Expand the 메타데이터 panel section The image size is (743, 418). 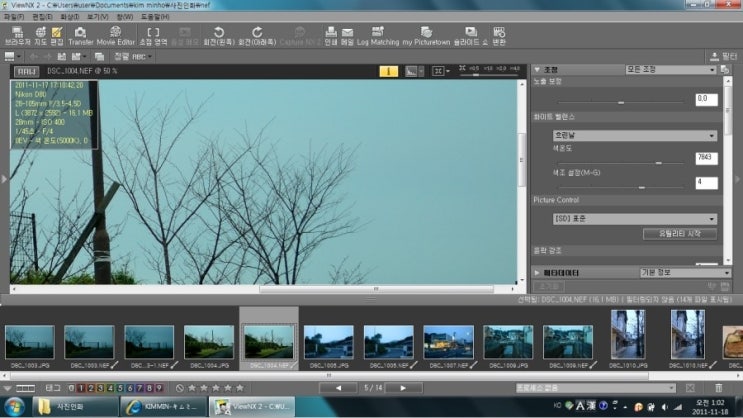coord(537,271)
